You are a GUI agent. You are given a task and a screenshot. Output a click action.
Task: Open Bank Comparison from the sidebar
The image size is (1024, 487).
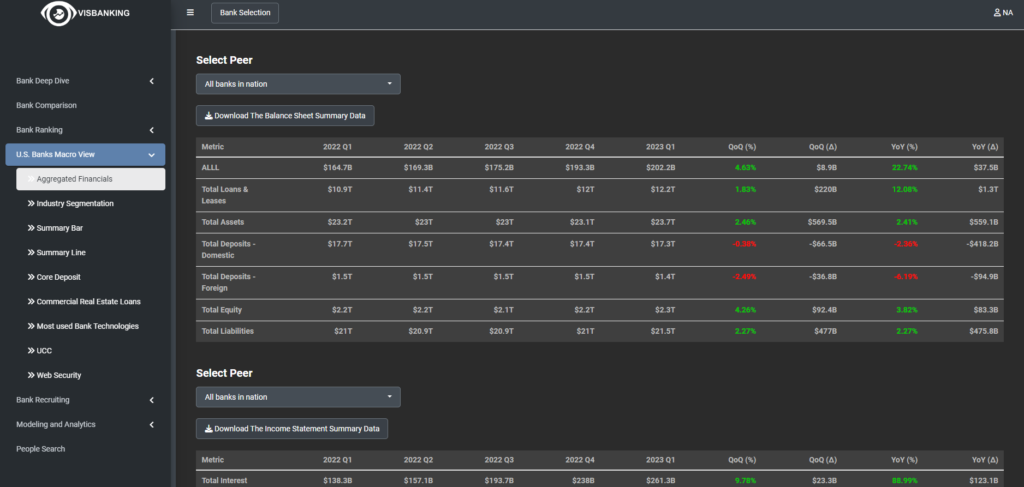pos(46,105)
